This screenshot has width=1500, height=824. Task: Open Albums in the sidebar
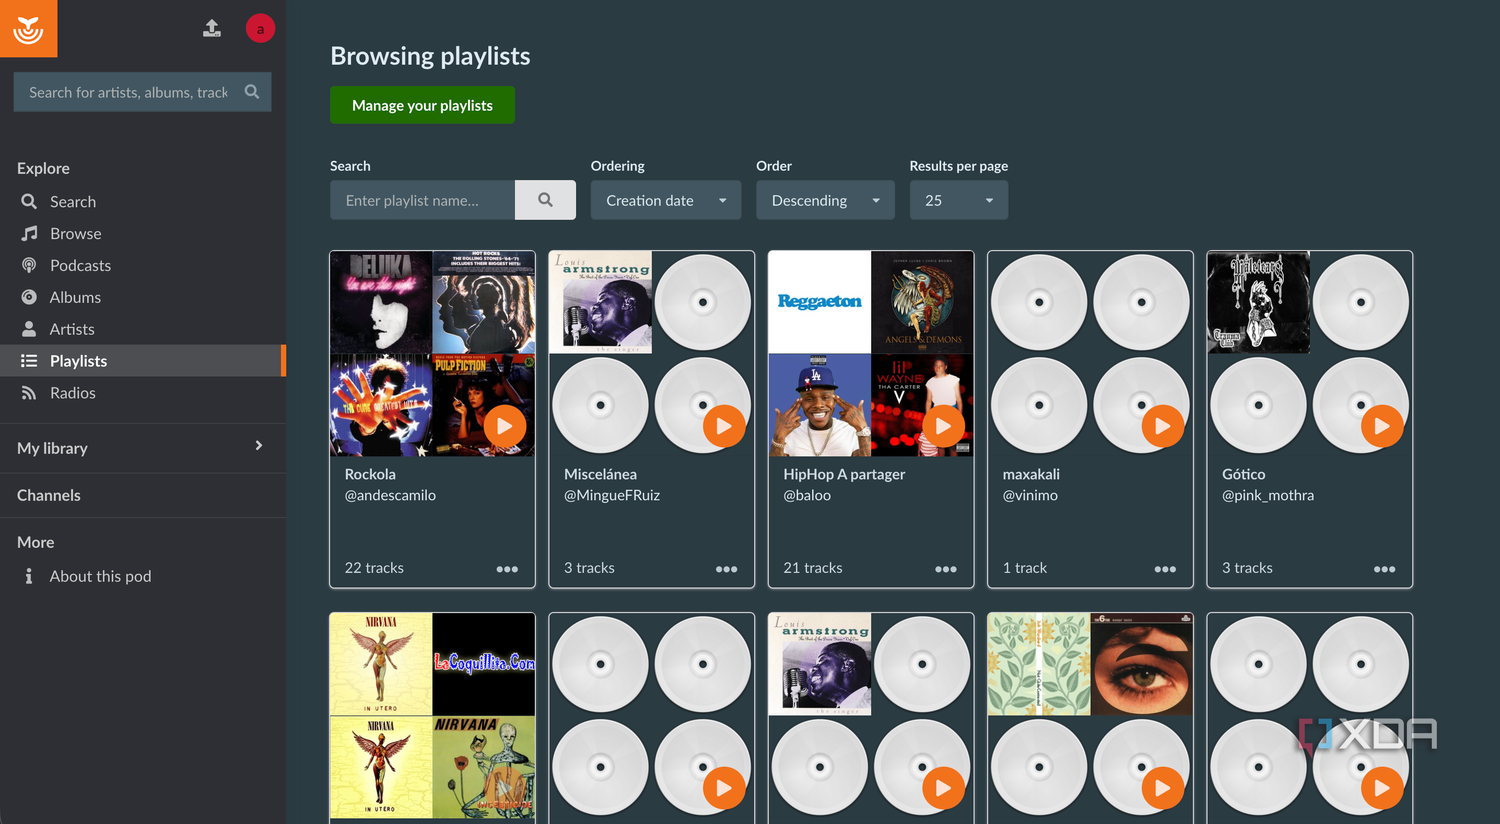point(143,298)
